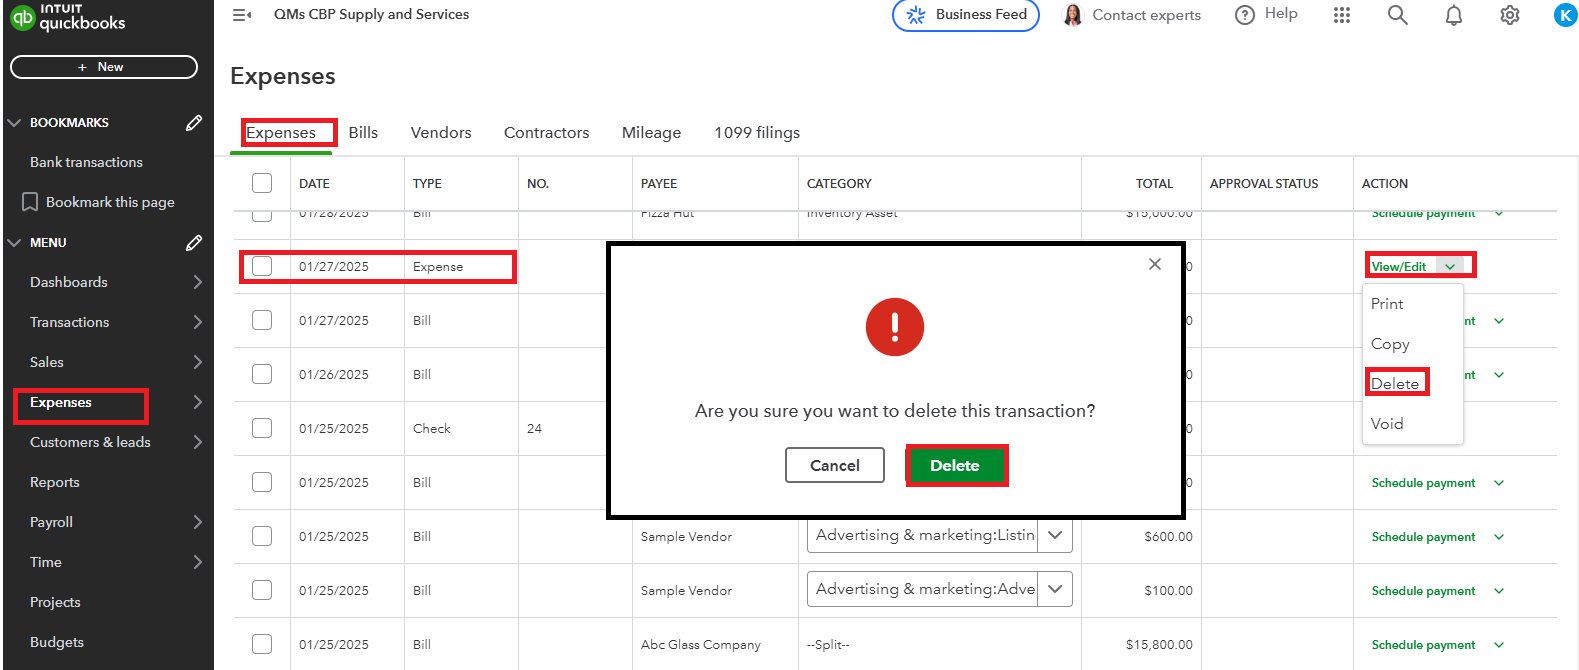The image size is (1579, 670).
Task: Close the delete confirmation dialog
Action: pyautogui.click(x=1154, y=264)
